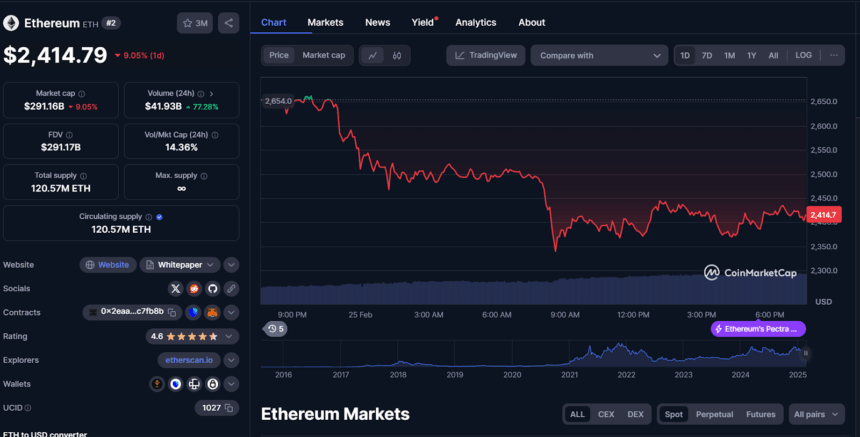Open the All pairs dropdown

tap(816, 415)
